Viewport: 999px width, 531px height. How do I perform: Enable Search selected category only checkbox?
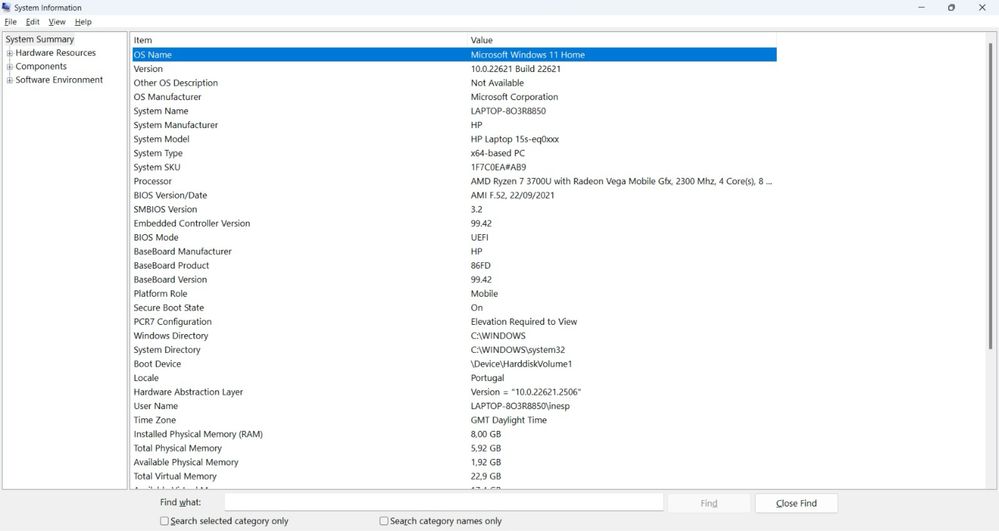tap(164, 521)
